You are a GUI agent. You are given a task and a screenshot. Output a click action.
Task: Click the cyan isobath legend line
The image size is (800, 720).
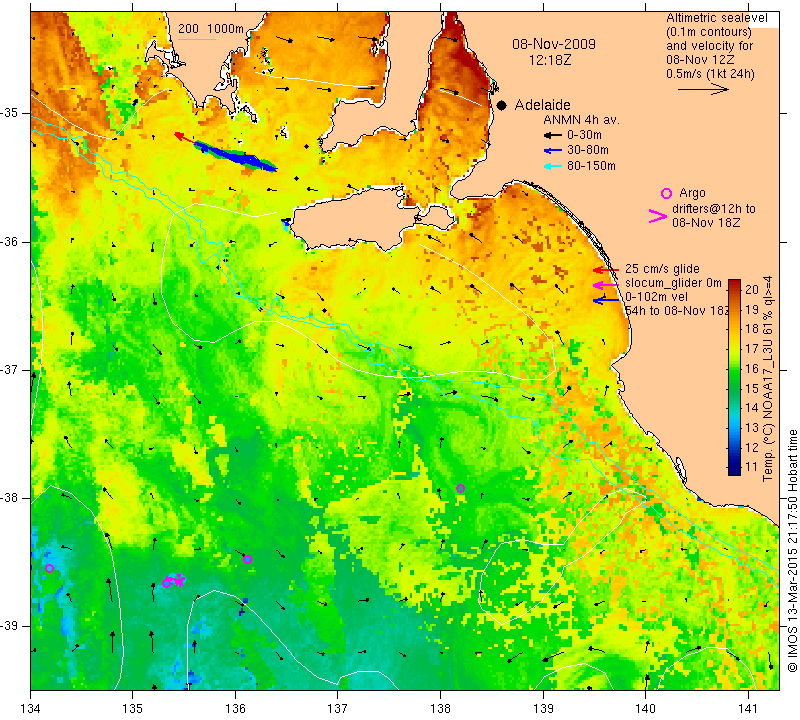pyautogui.click(x=197, y=39)
